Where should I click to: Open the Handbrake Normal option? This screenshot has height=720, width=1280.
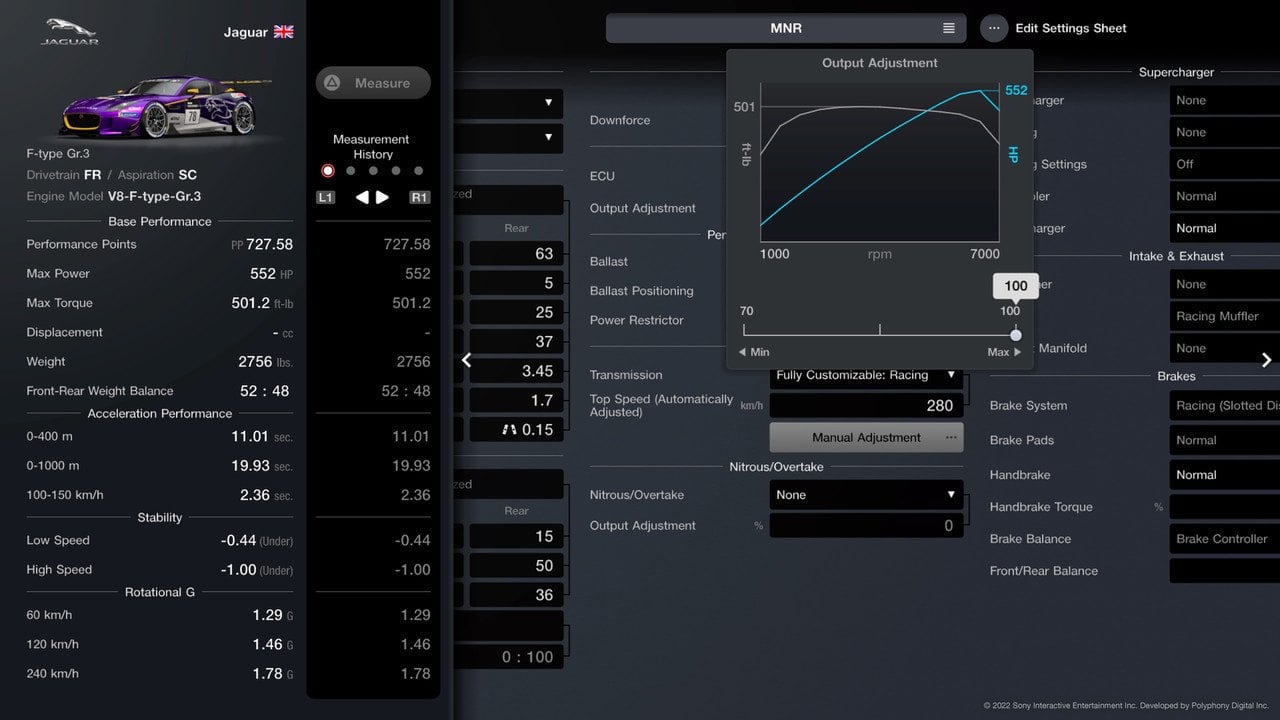point(1225,475)
